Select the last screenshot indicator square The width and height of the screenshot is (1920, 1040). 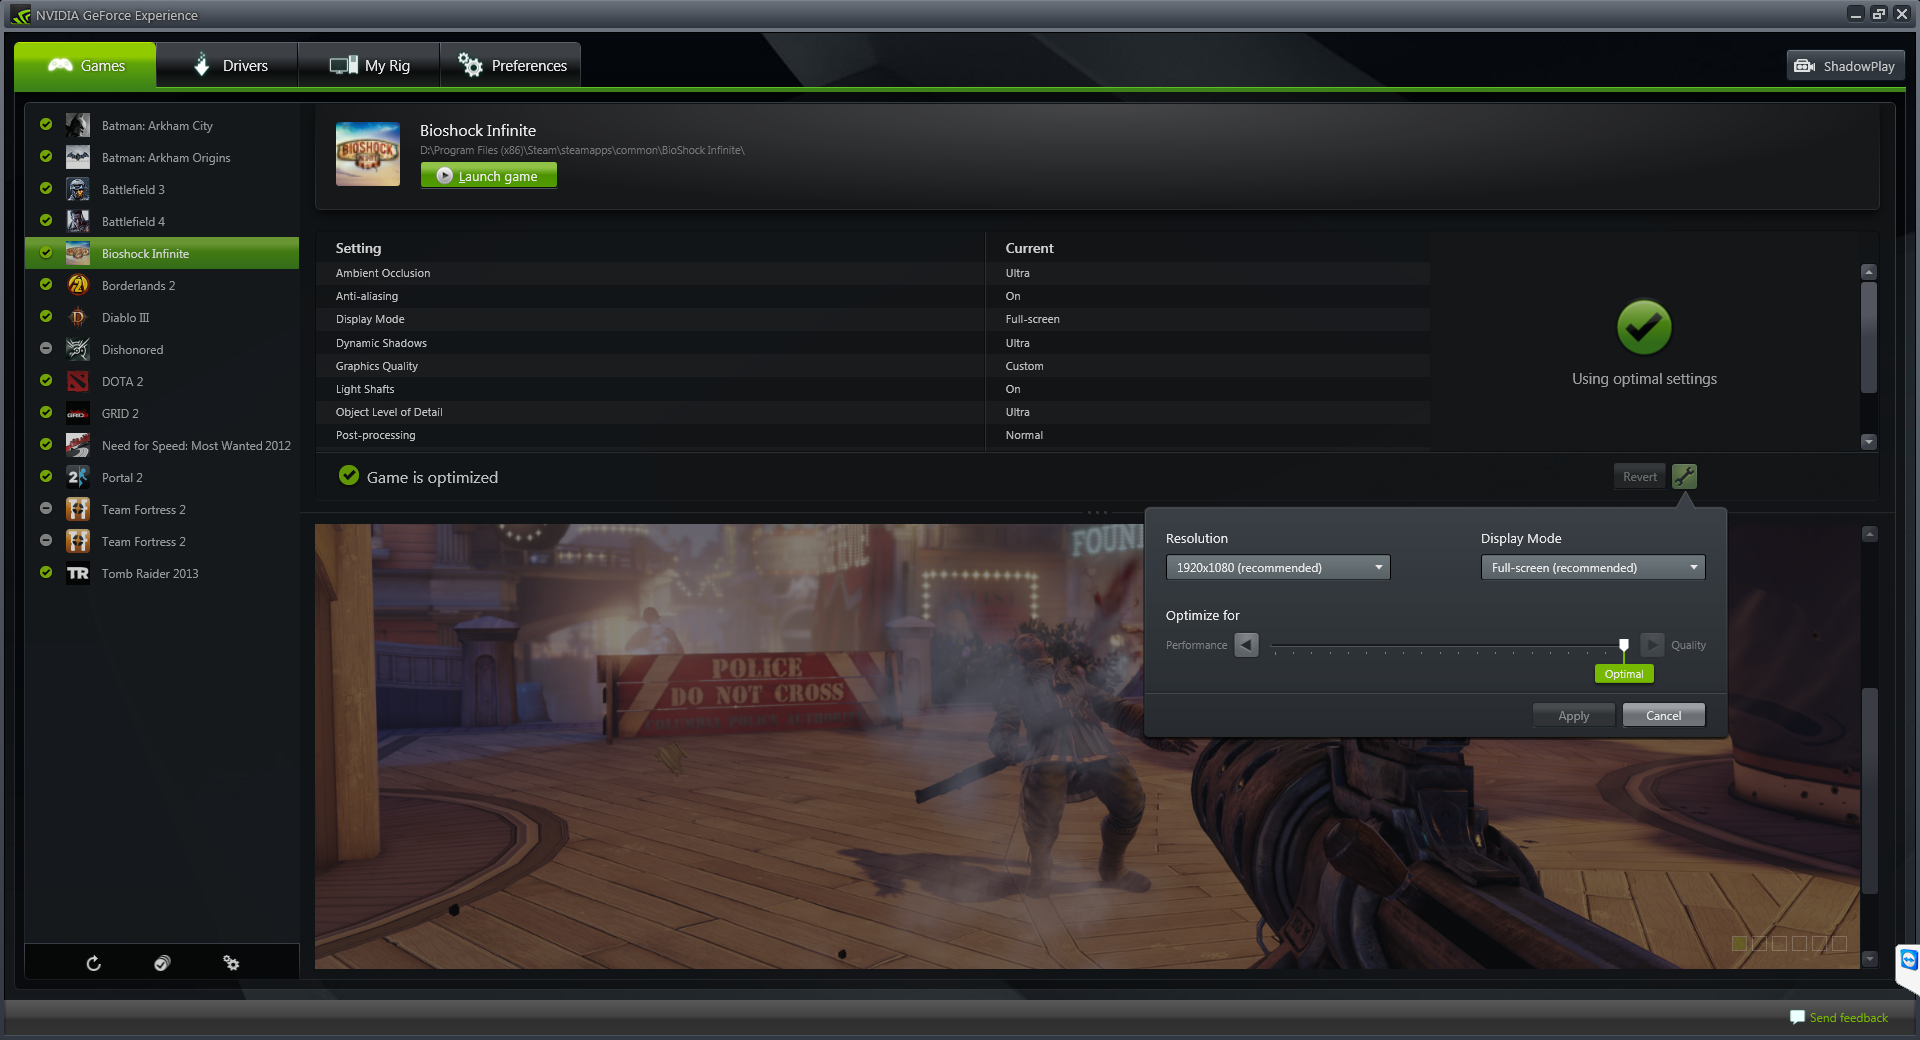tap(1839, 943)
